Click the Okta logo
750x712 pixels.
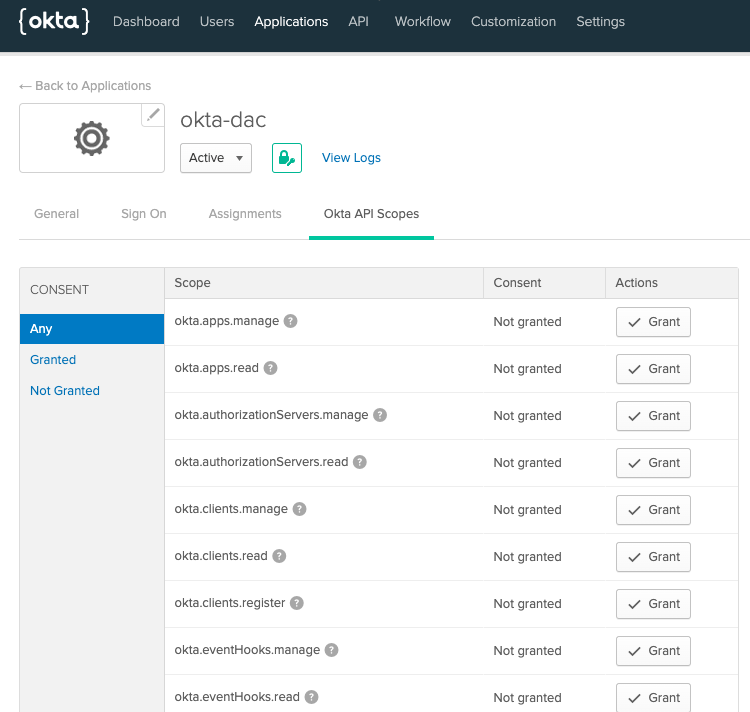coord(54,21)
